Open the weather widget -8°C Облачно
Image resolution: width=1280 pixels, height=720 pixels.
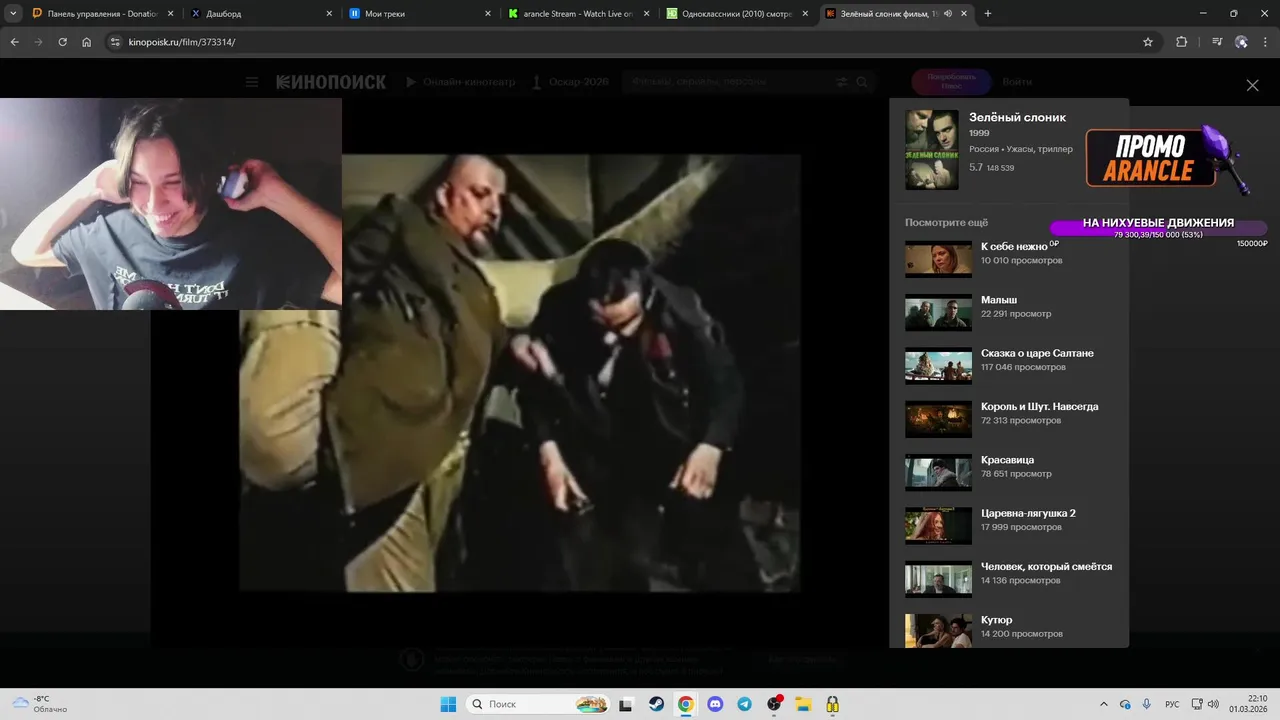coord(40,704)
